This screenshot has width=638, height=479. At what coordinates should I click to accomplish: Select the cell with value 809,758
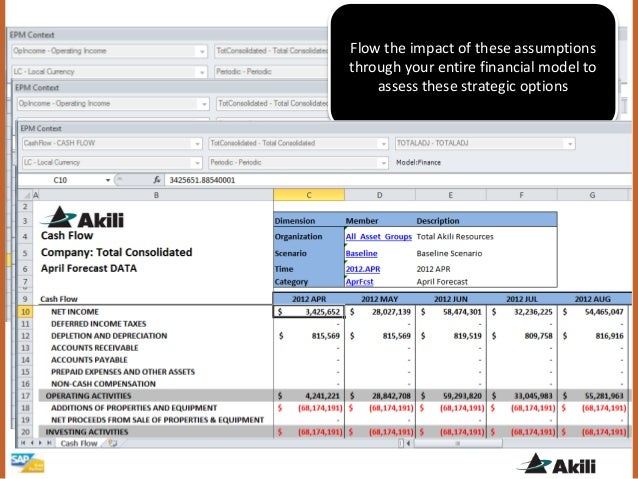(522, 336)
